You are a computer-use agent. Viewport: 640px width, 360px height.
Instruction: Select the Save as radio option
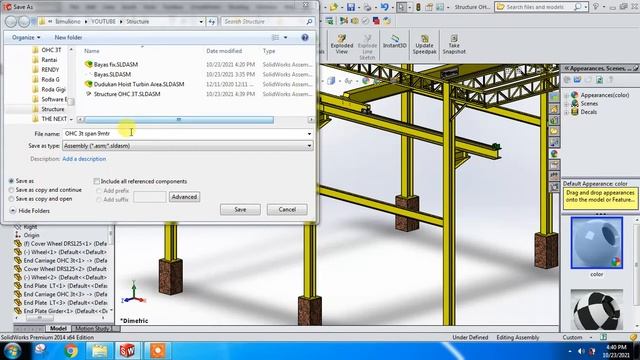11,180
